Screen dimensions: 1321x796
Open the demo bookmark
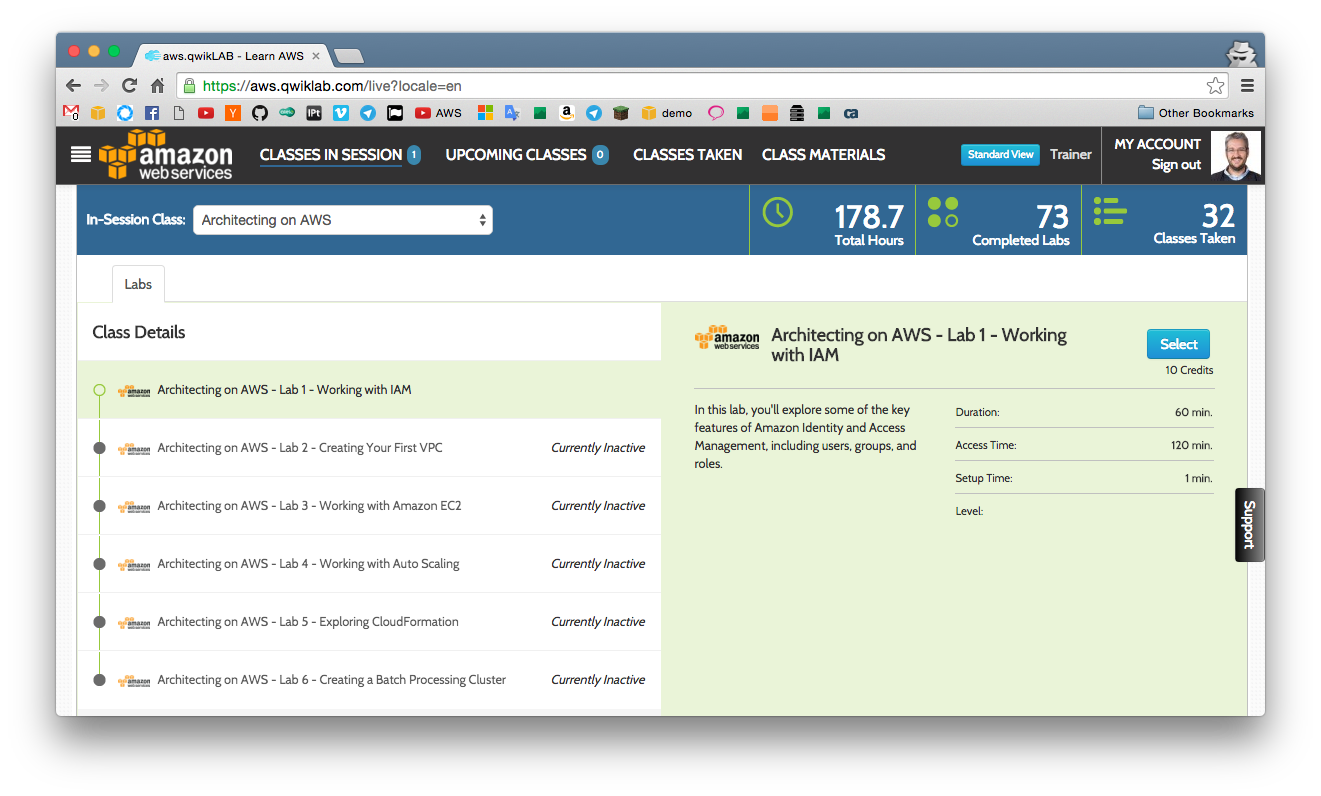pyautogui.click(x=667, y=113)
